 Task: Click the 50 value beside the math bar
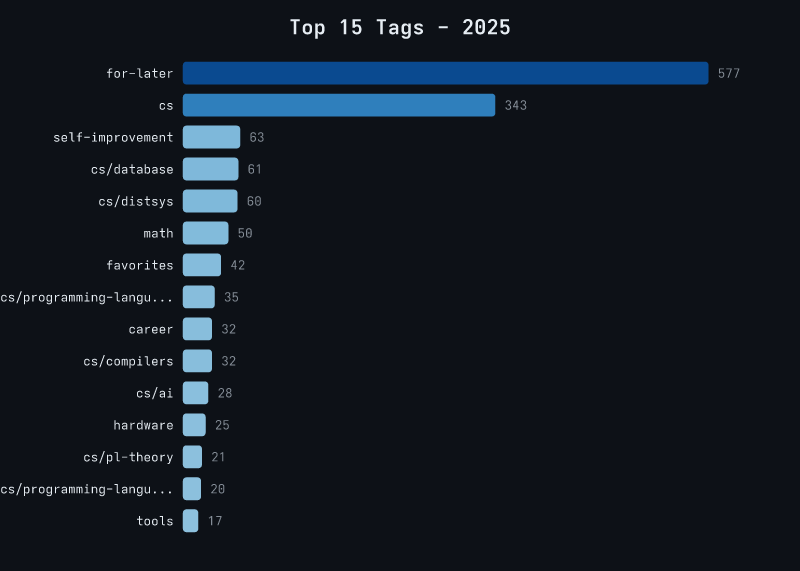click(x=245, y=233)
